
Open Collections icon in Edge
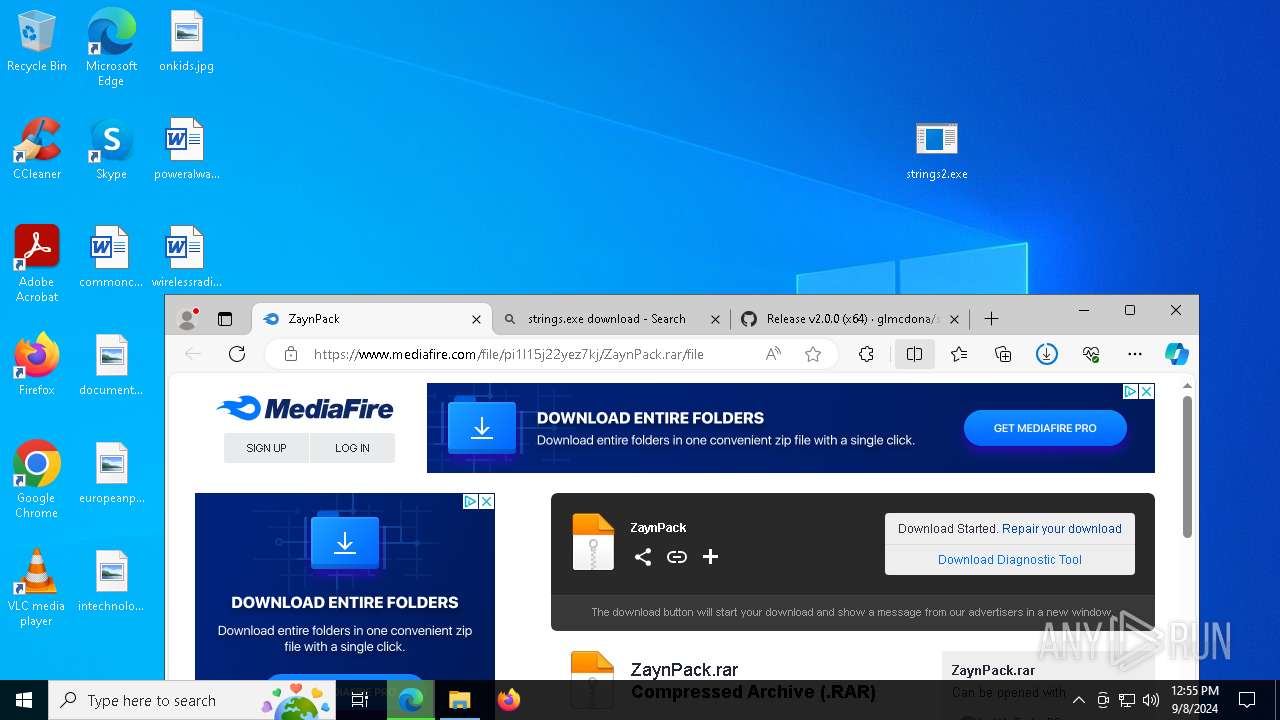click(1003, 354)
